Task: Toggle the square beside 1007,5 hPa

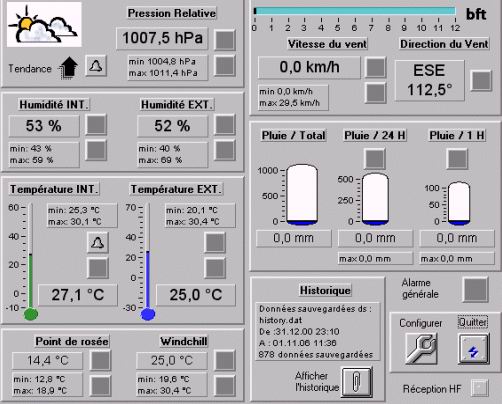Action: [225, 40]
